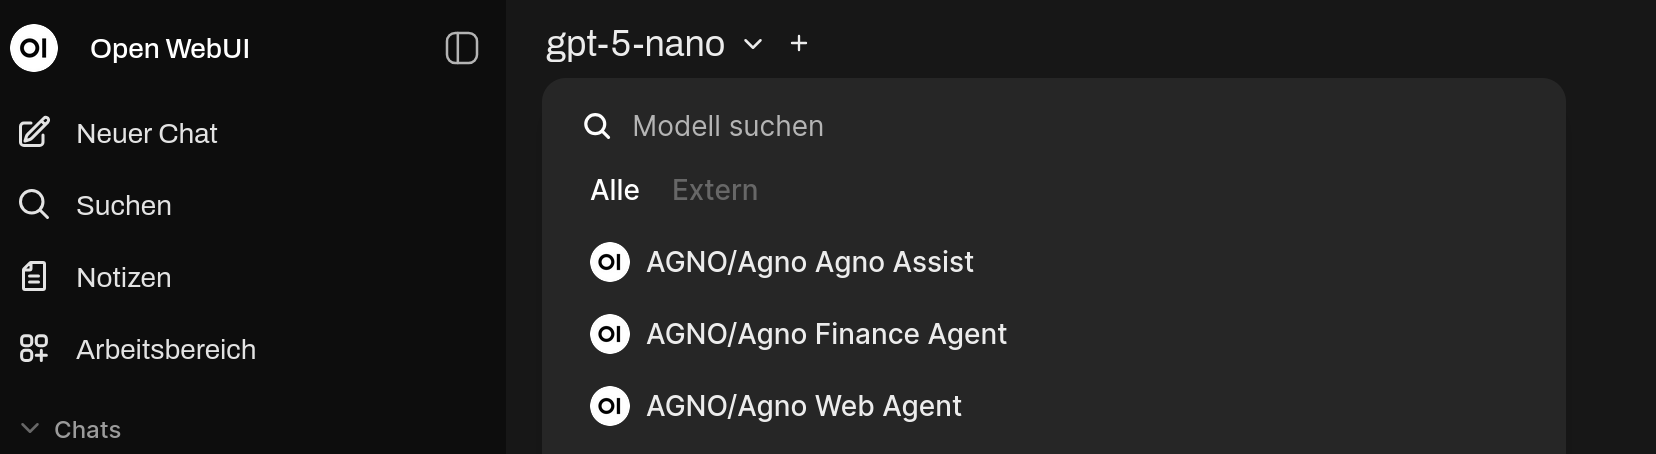Click the Agno Finance Agent model icon

click(610, 334)
